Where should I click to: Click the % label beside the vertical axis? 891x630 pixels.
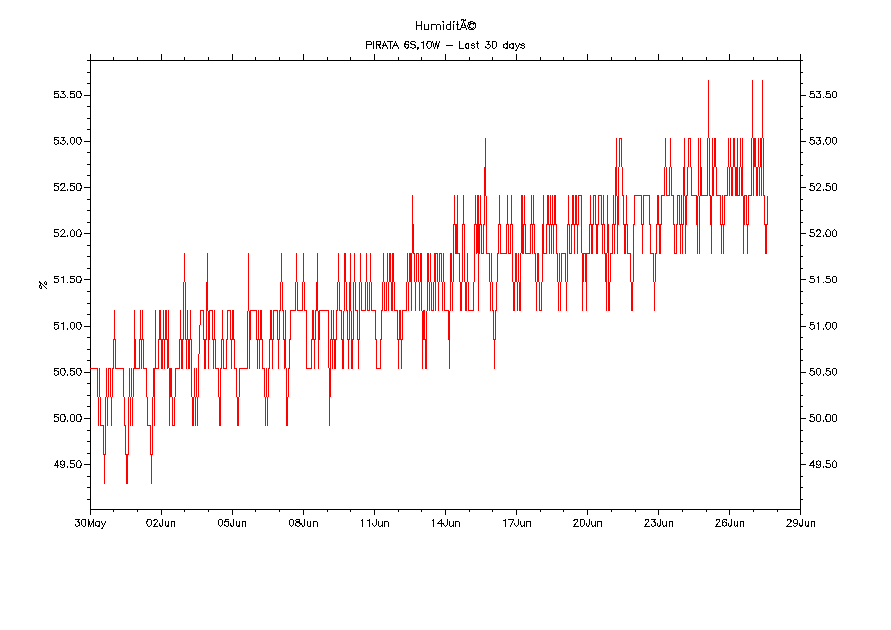pos(42,284)
